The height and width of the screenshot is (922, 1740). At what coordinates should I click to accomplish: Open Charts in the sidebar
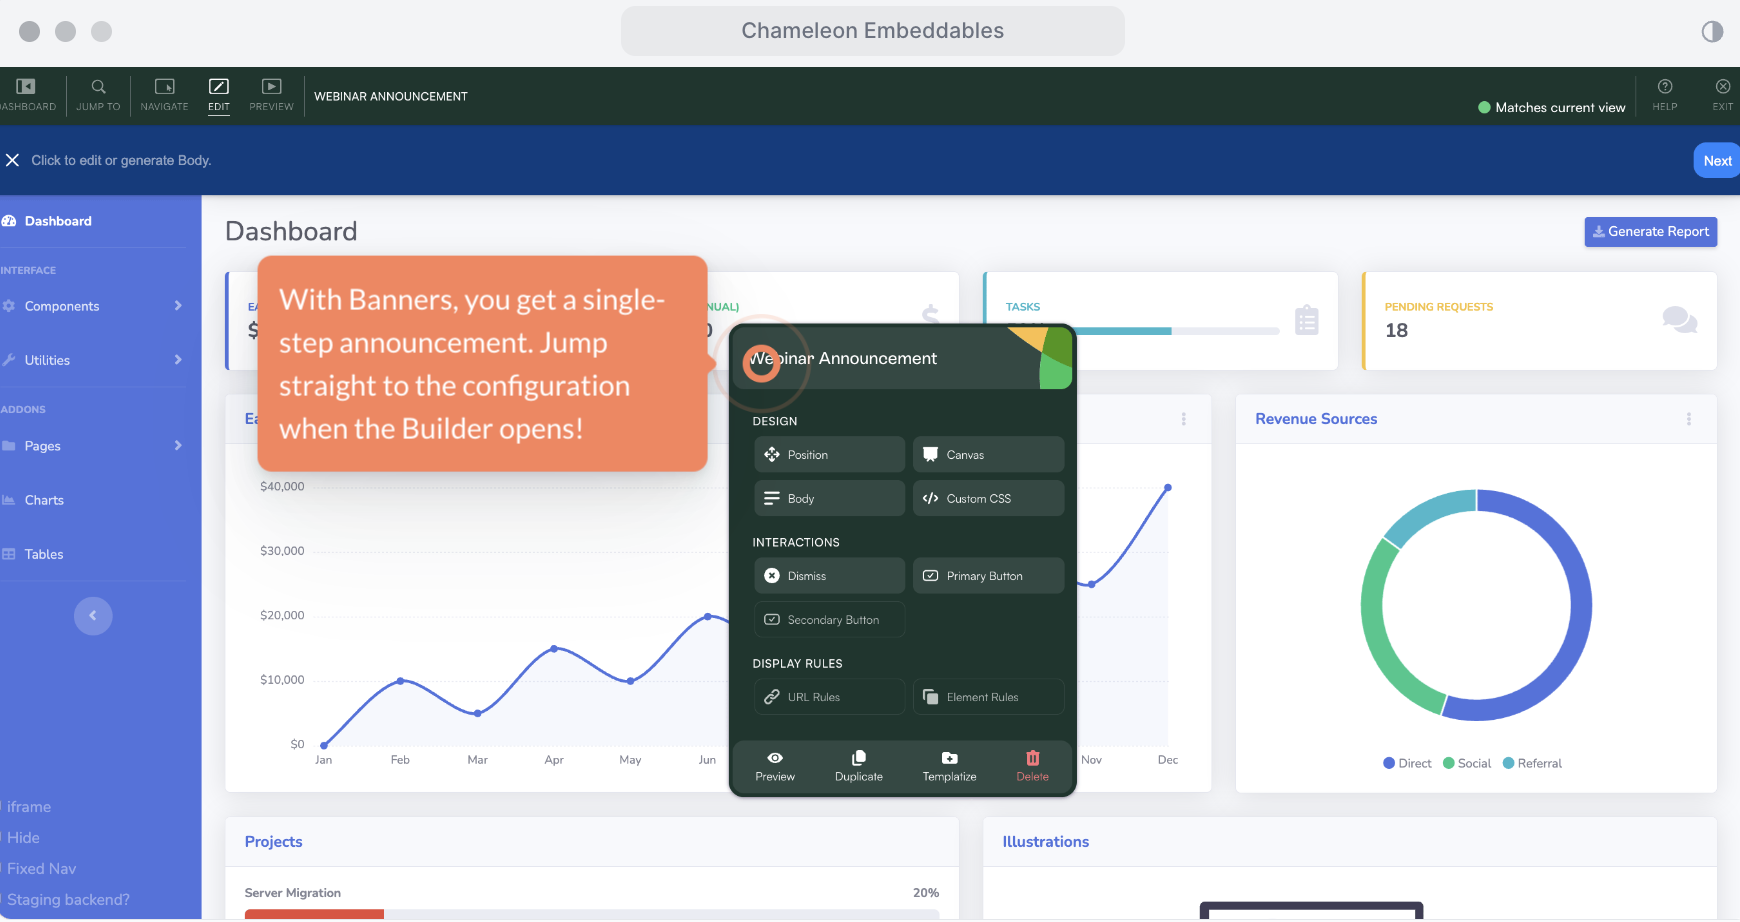coord(44,500)
